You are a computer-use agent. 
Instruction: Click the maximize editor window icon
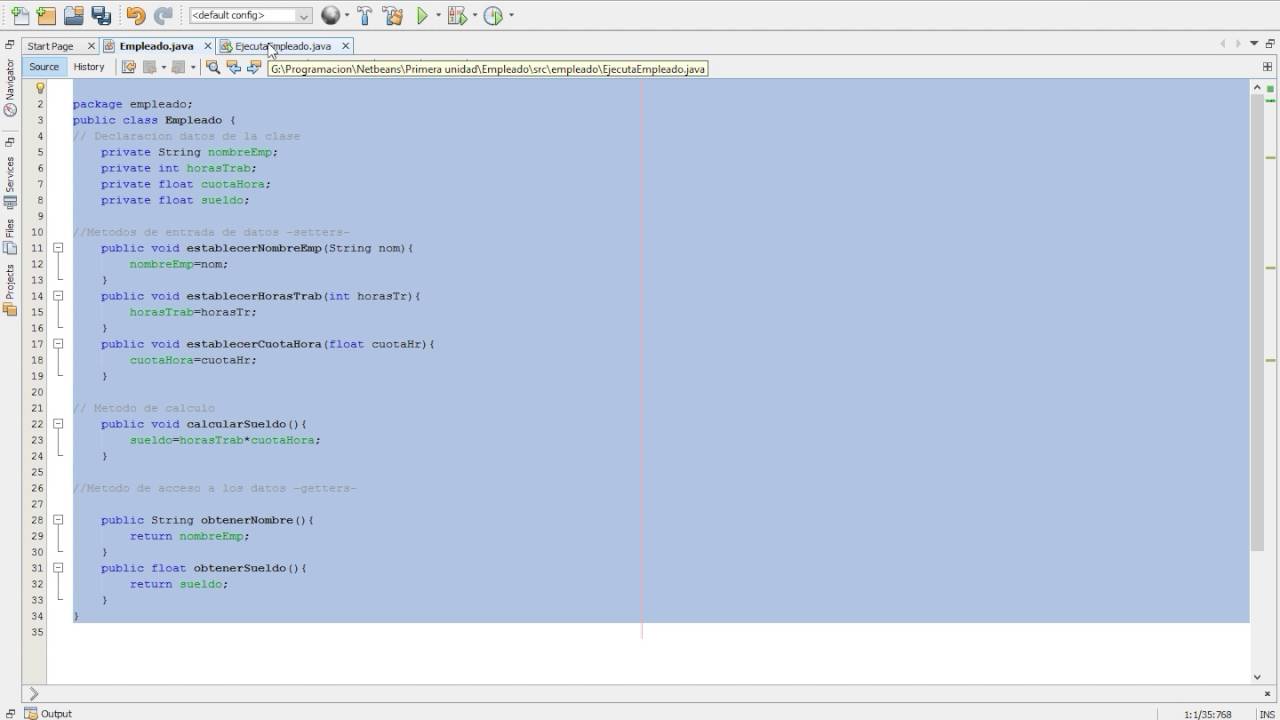pos(1270,44)
